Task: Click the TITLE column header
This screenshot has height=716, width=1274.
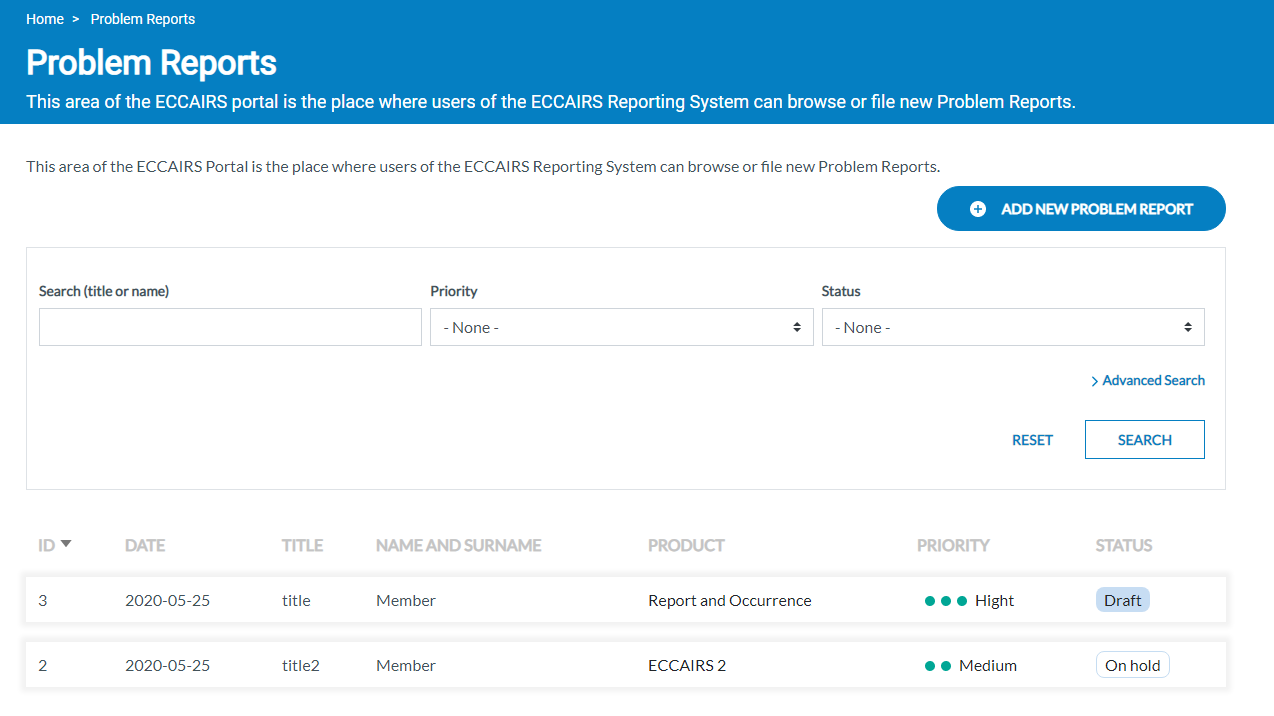Action: click(x=302, y=545)
